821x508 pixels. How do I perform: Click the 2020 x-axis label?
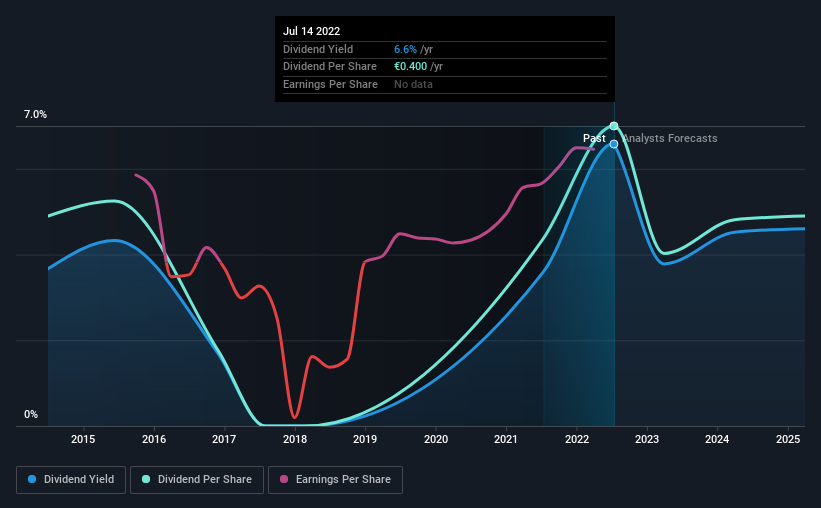coord(436,439)
